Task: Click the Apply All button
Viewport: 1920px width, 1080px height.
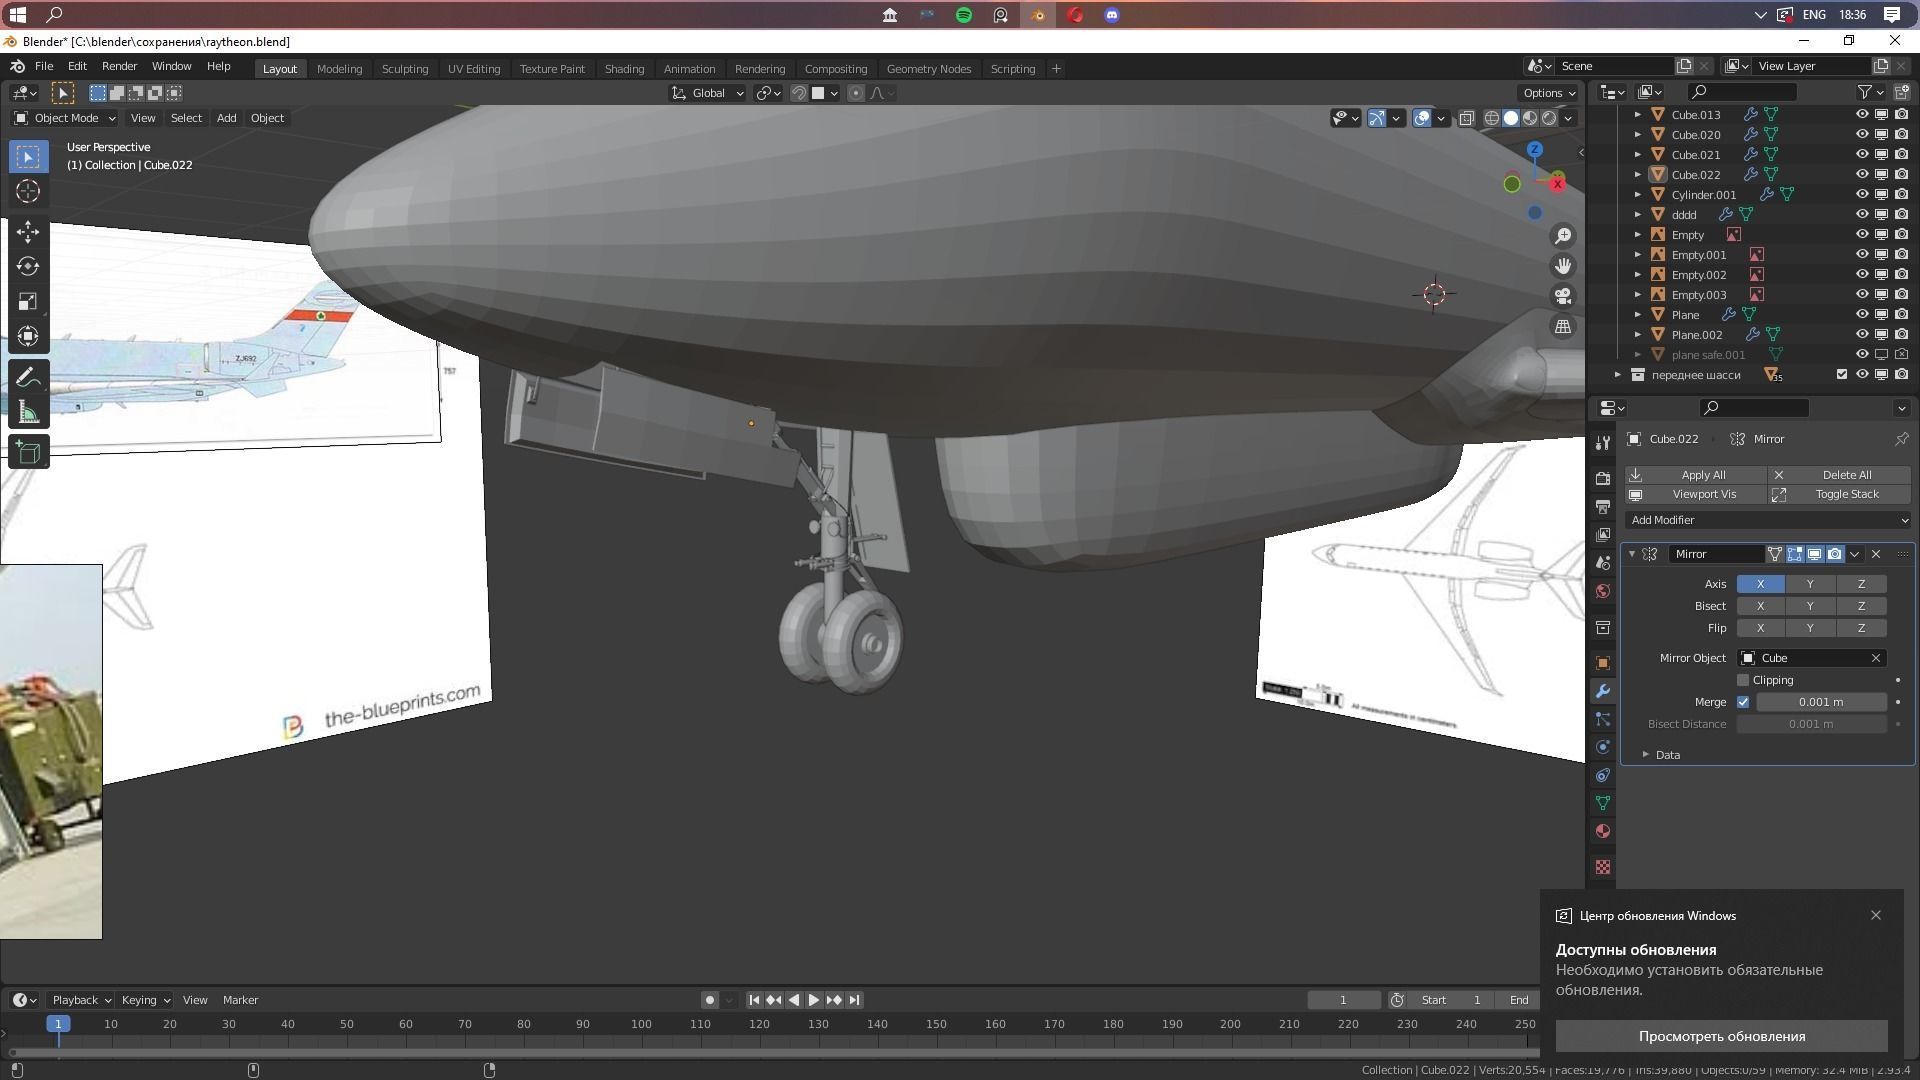Action: pyautogui.click(x=1696, y=475)
